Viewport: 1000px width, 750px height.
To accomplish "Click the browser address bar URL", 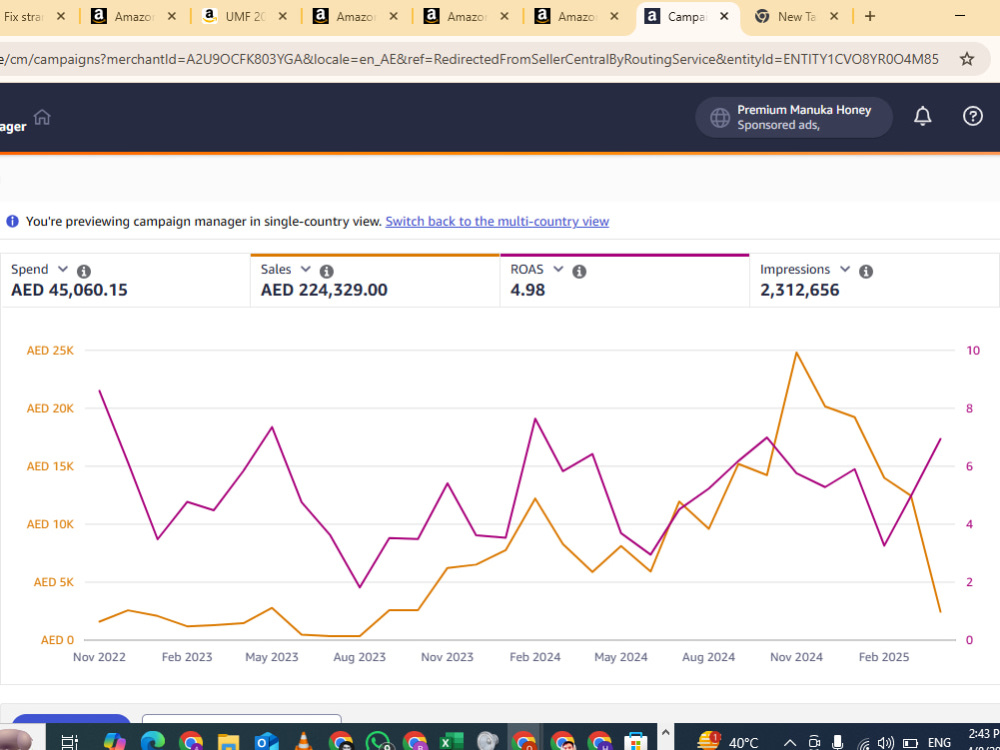I will [x=469, y=59].
